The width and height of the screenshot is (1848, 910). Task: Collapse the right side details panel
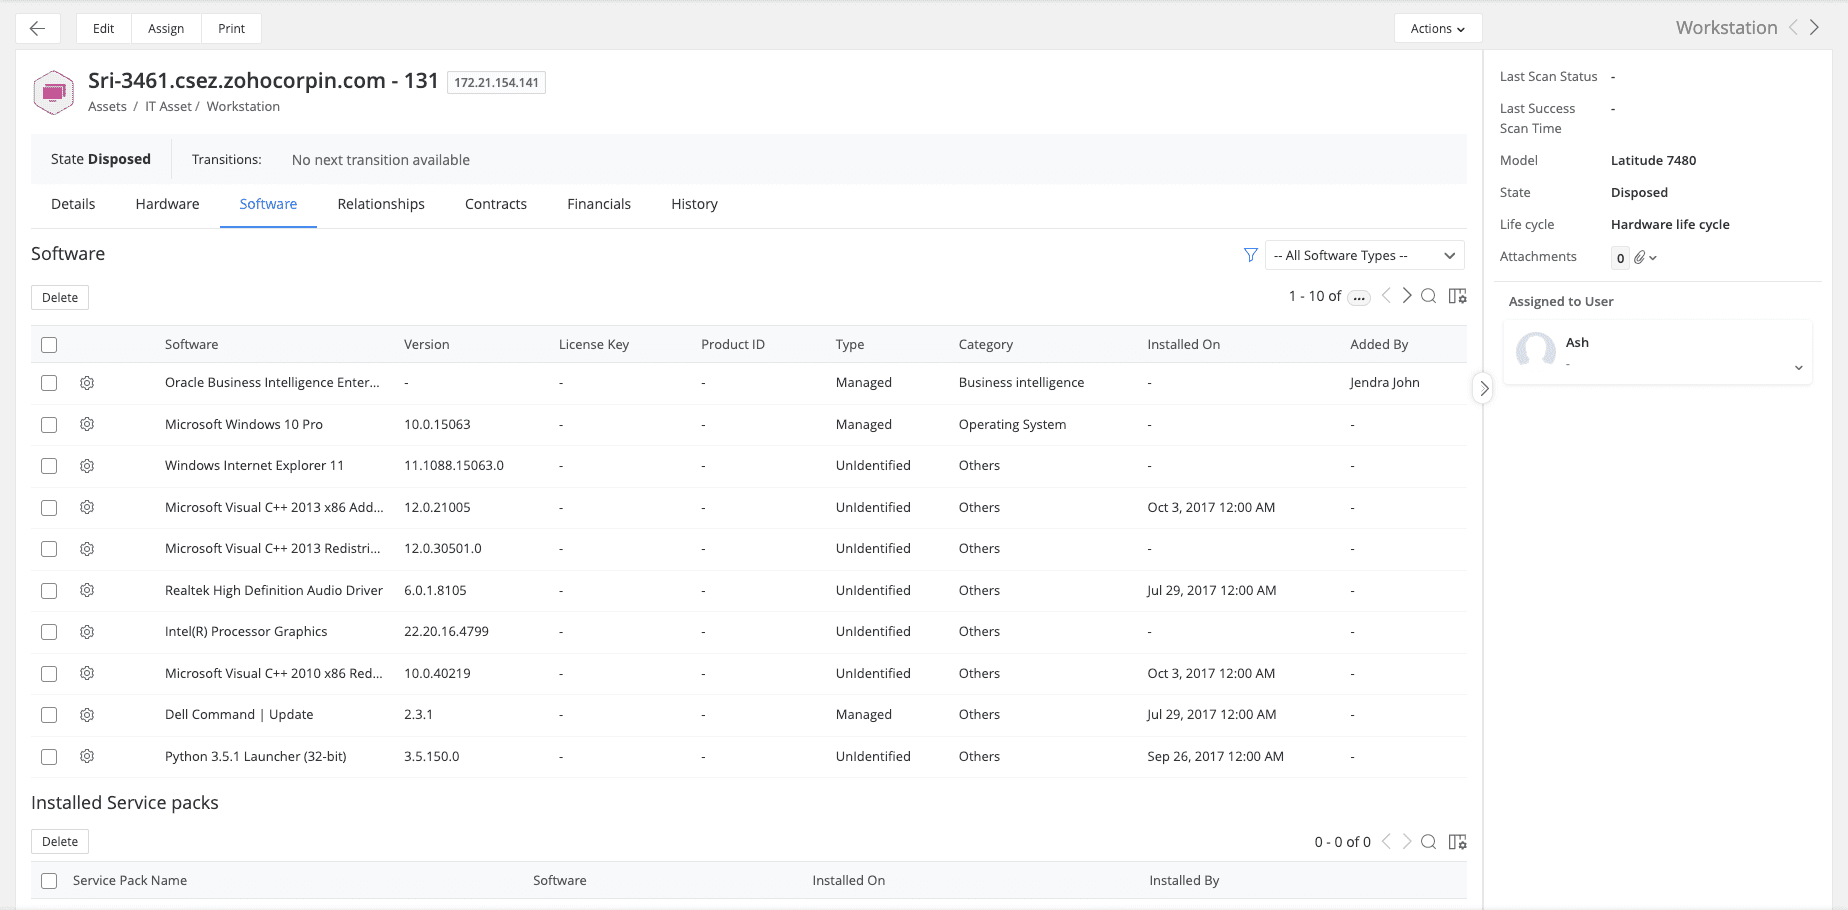tap(1484, 388)
